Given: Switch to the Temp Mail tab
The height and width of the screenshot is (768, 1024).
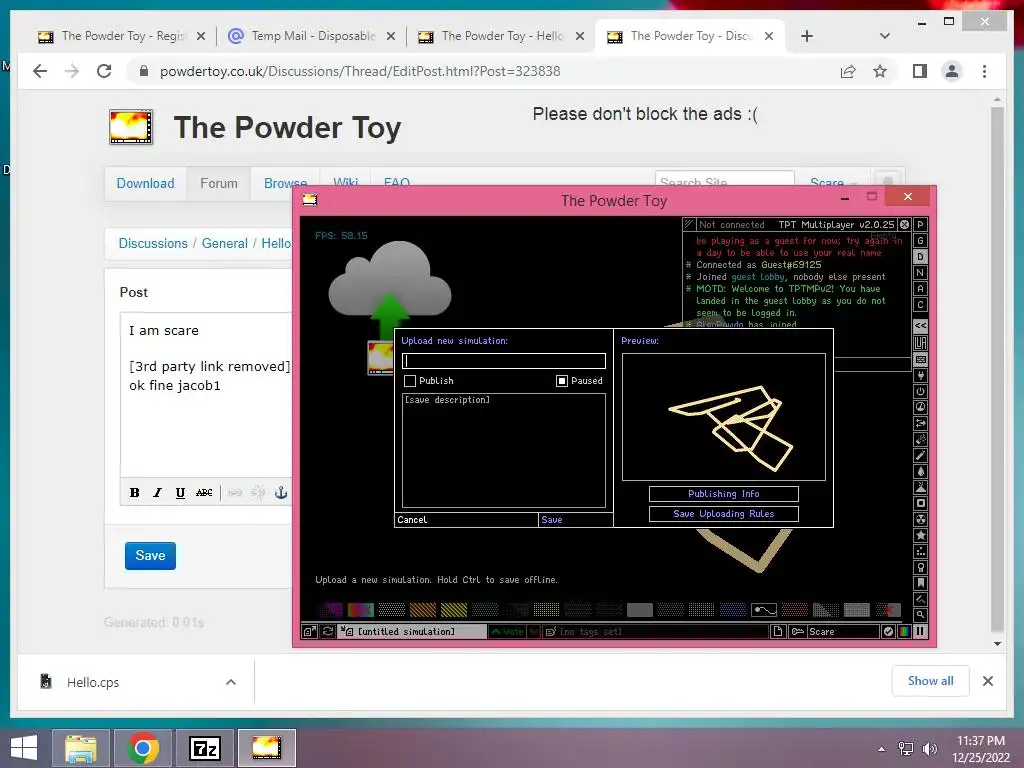Looking at the screenshot, I should [x=312, y=36].
